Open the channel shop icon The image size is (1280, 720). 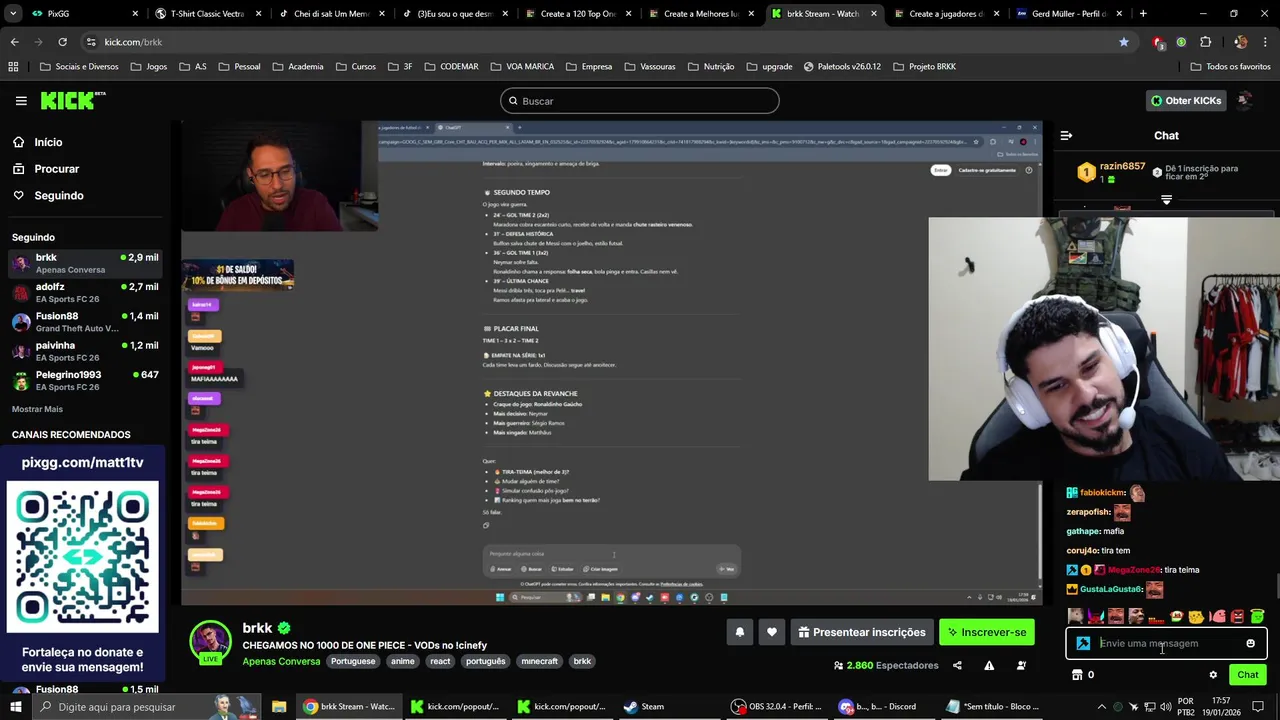1077,675
